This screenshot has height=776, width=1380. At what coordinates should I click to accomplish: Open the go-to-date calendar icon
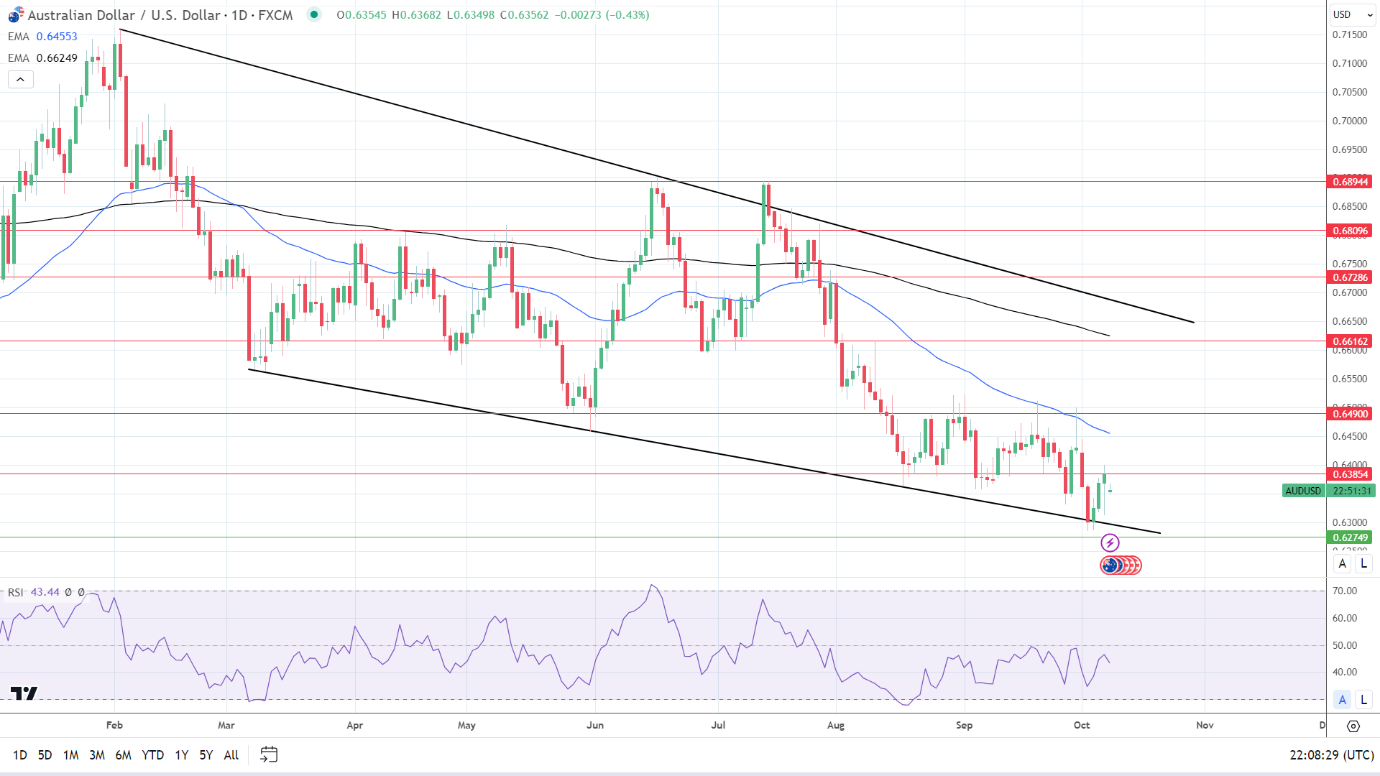(268, 754)
